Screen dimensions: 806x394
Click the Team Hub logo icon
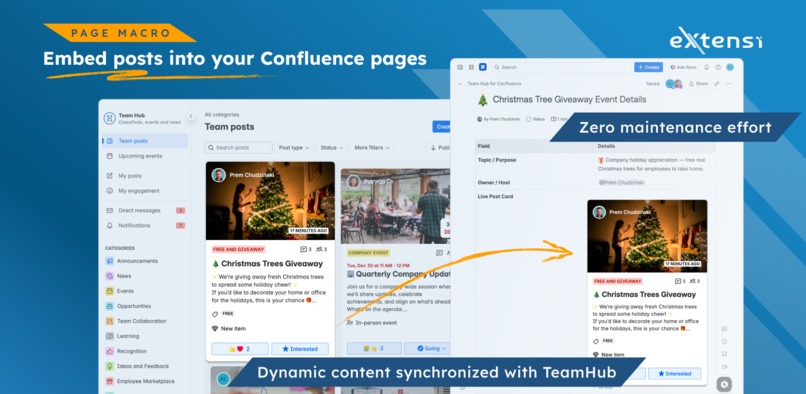[109, 118]
